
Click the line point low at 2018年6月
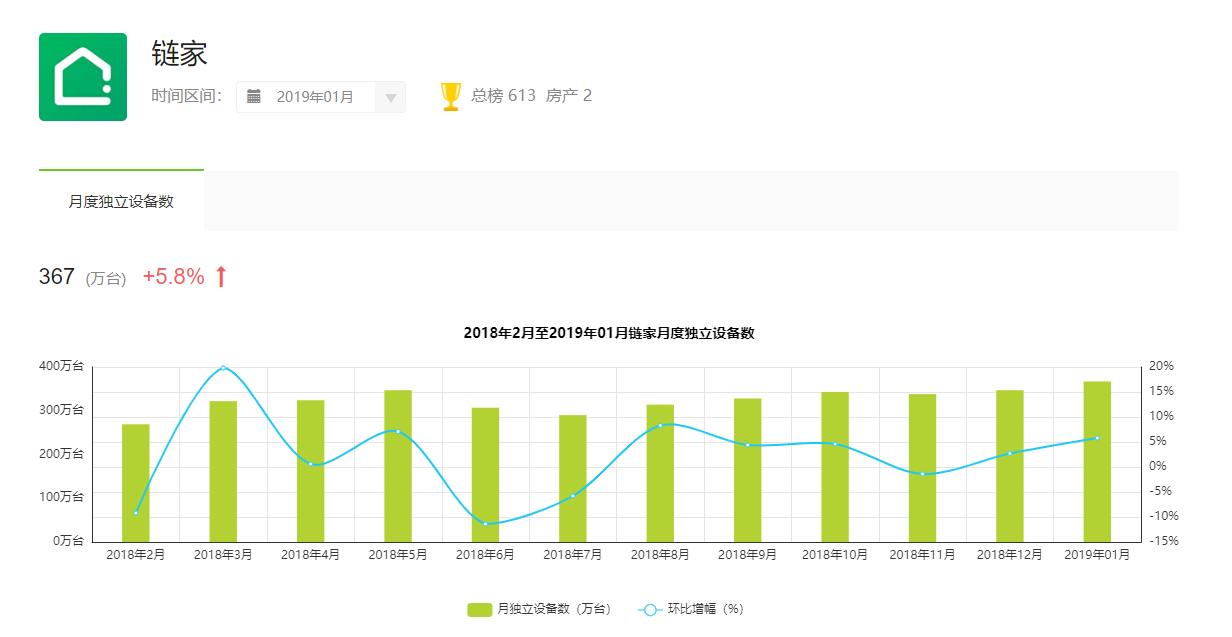(485, 523)
